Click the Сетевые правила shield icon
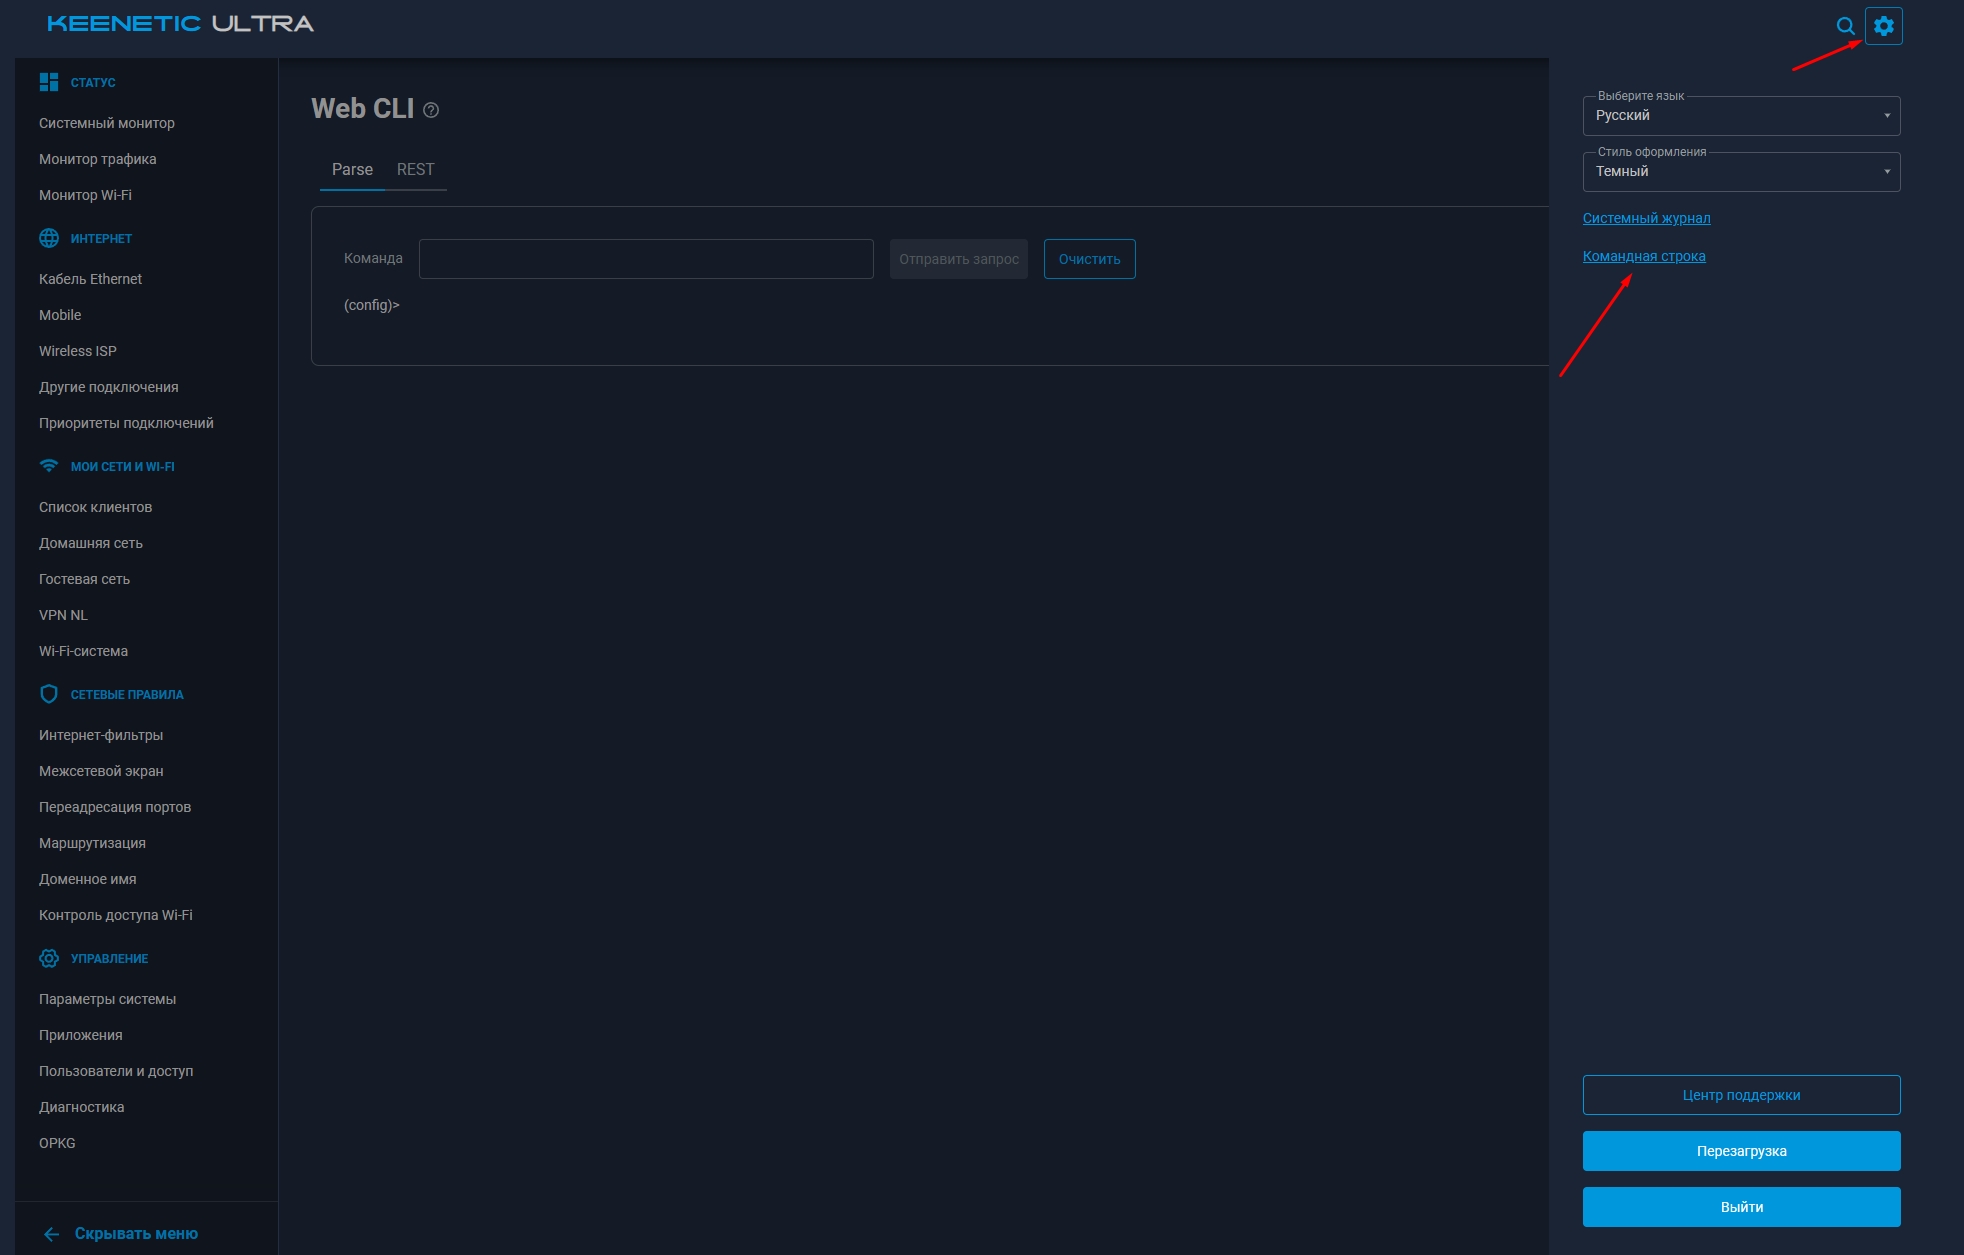Screen dimensions: 1964x1255 (48, 694)
